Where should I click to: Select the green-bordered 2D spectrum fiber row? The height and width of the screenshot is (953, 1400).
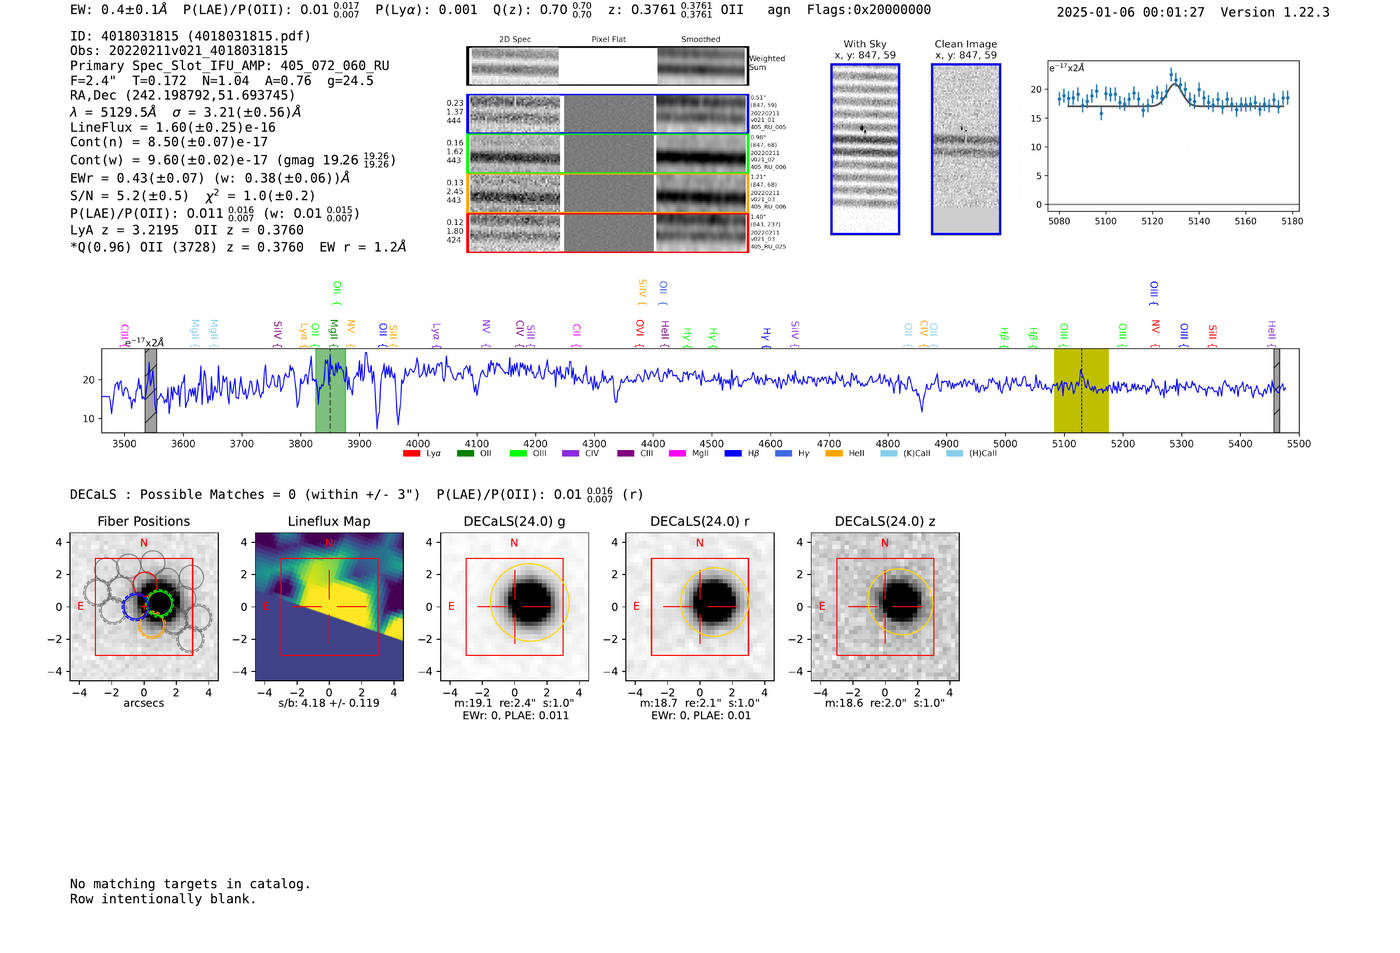608,154
